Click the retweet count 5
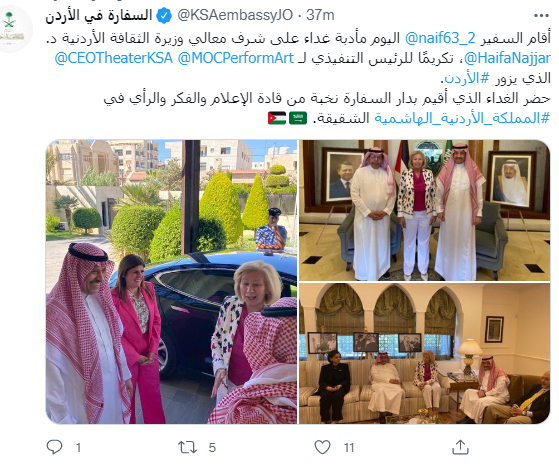The height and width of the screenshot is (467, 559). (x=212, y=447)
